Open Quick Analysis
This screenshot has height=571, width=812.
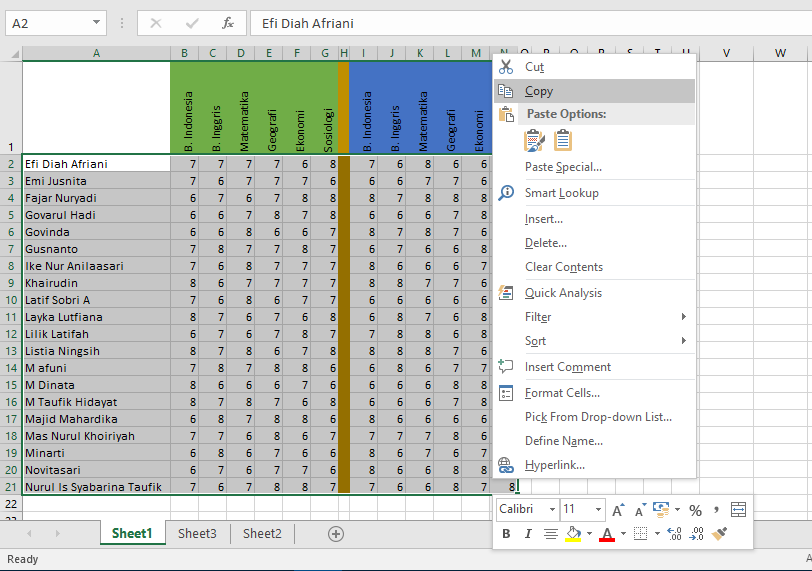click(594, 293)
